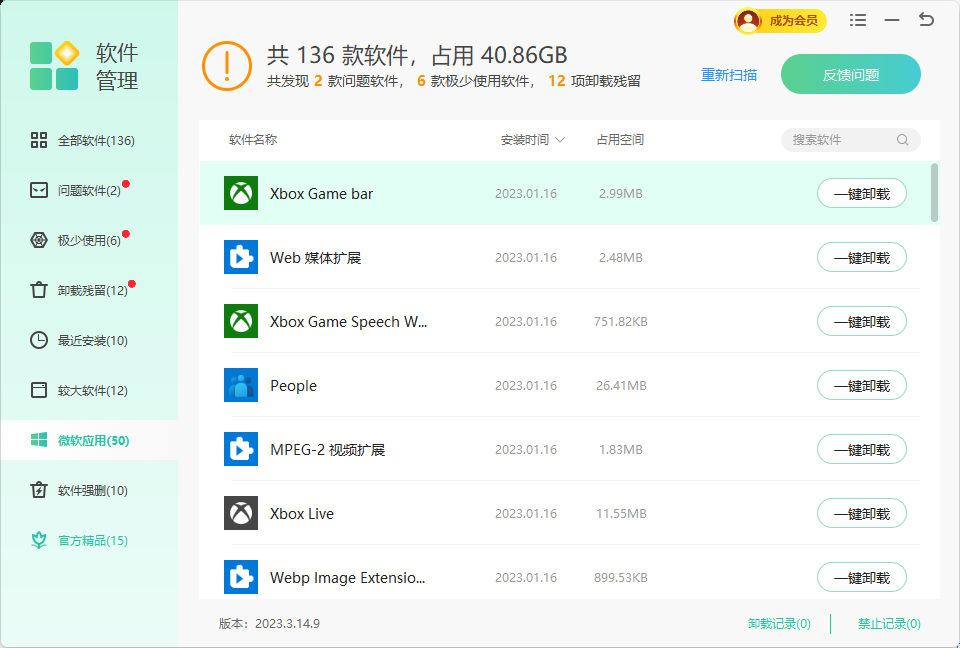The image size is (960, 648).
Task: Click the Xbox Game Speech Window icon
Action: (x=241, y=321)
